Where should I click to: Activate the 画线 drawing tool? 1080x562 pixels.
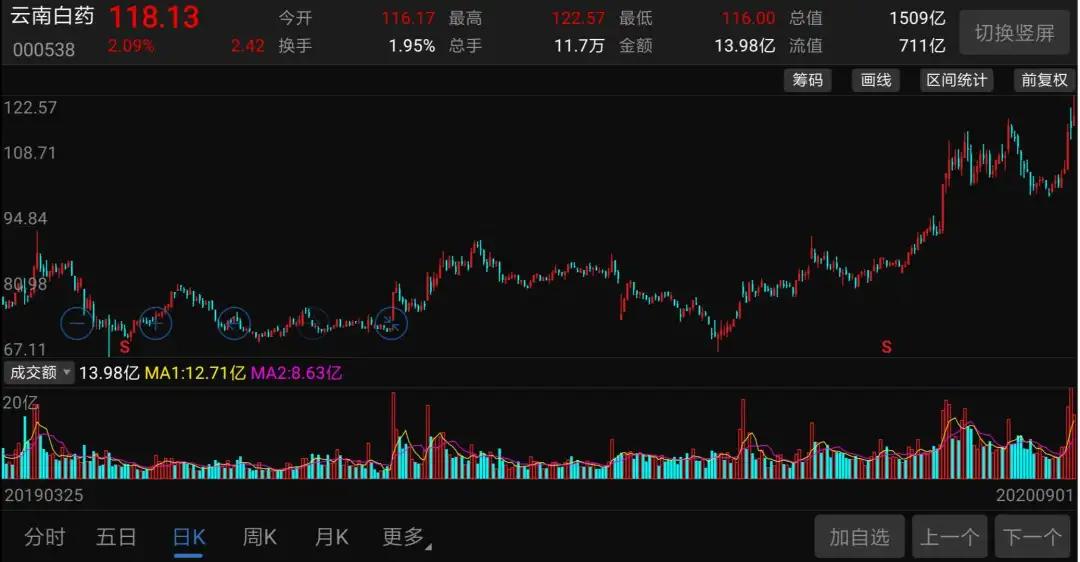pyautogui.click(x=875, y=80)
